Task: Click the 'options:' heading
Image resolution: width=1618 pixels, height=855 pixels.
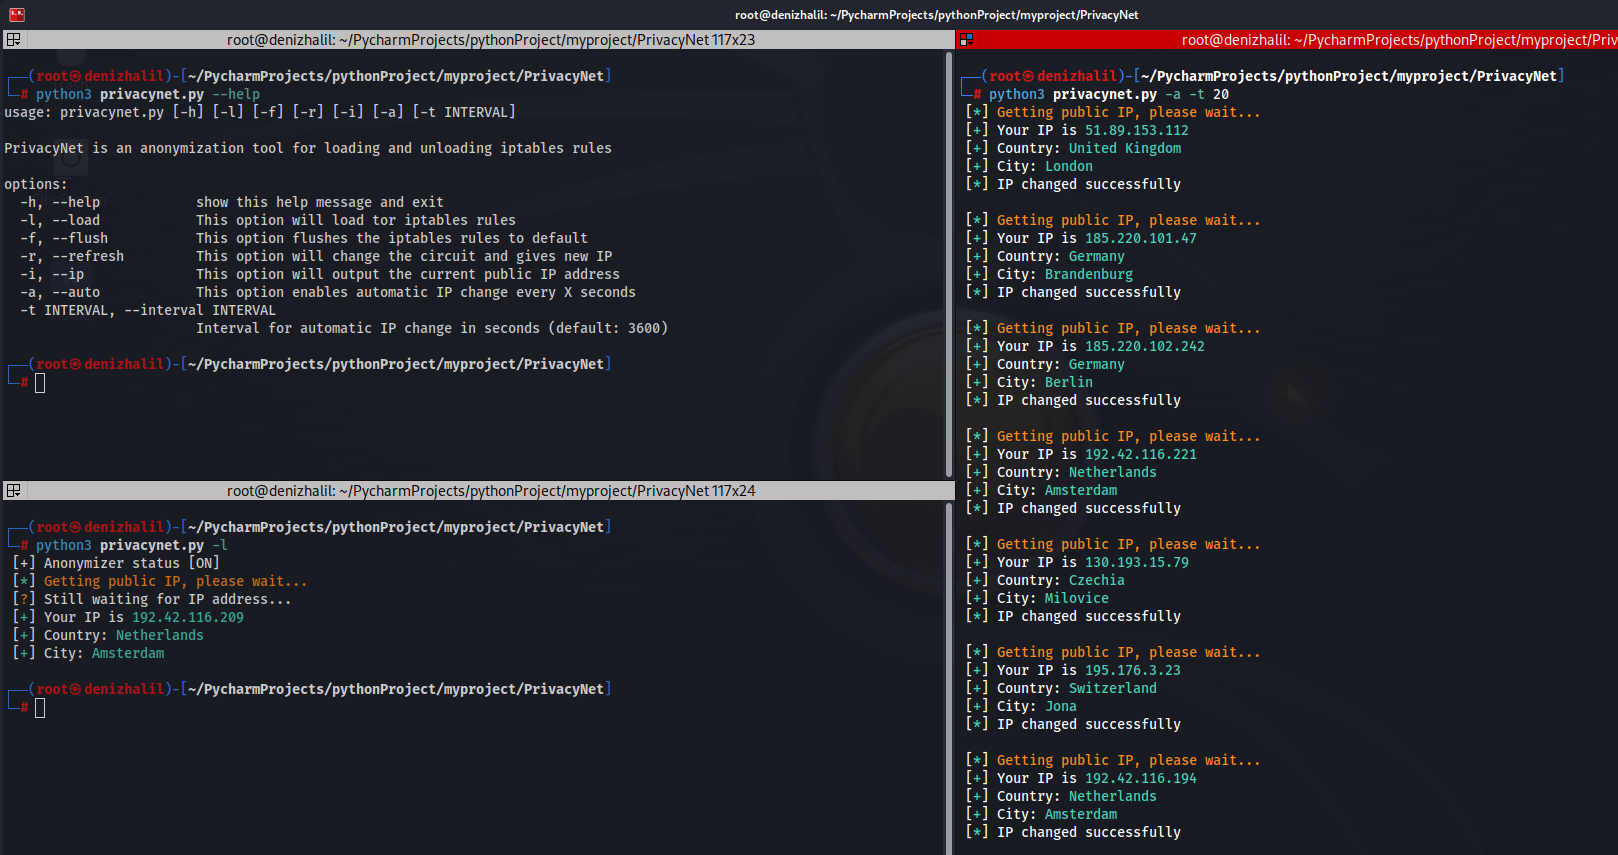Action: [x=36, y=184]
